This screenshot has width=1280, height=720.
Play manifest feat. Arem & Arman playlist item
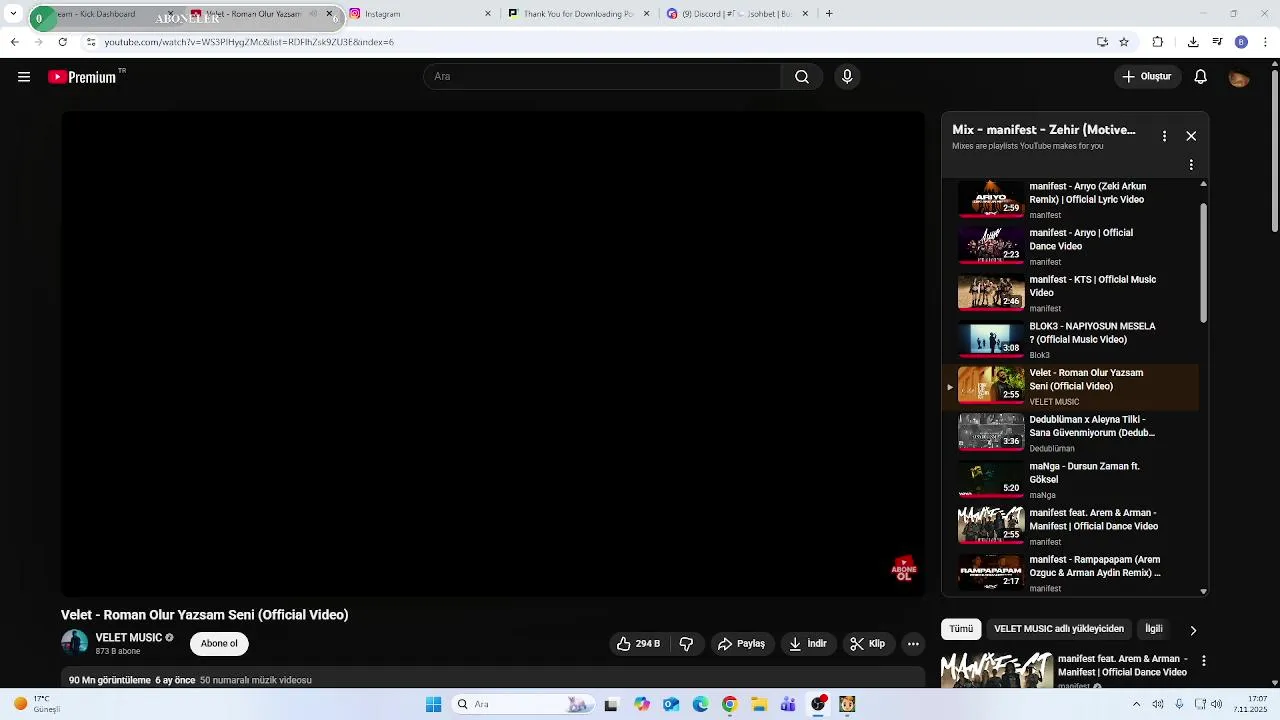[1070, 526]
